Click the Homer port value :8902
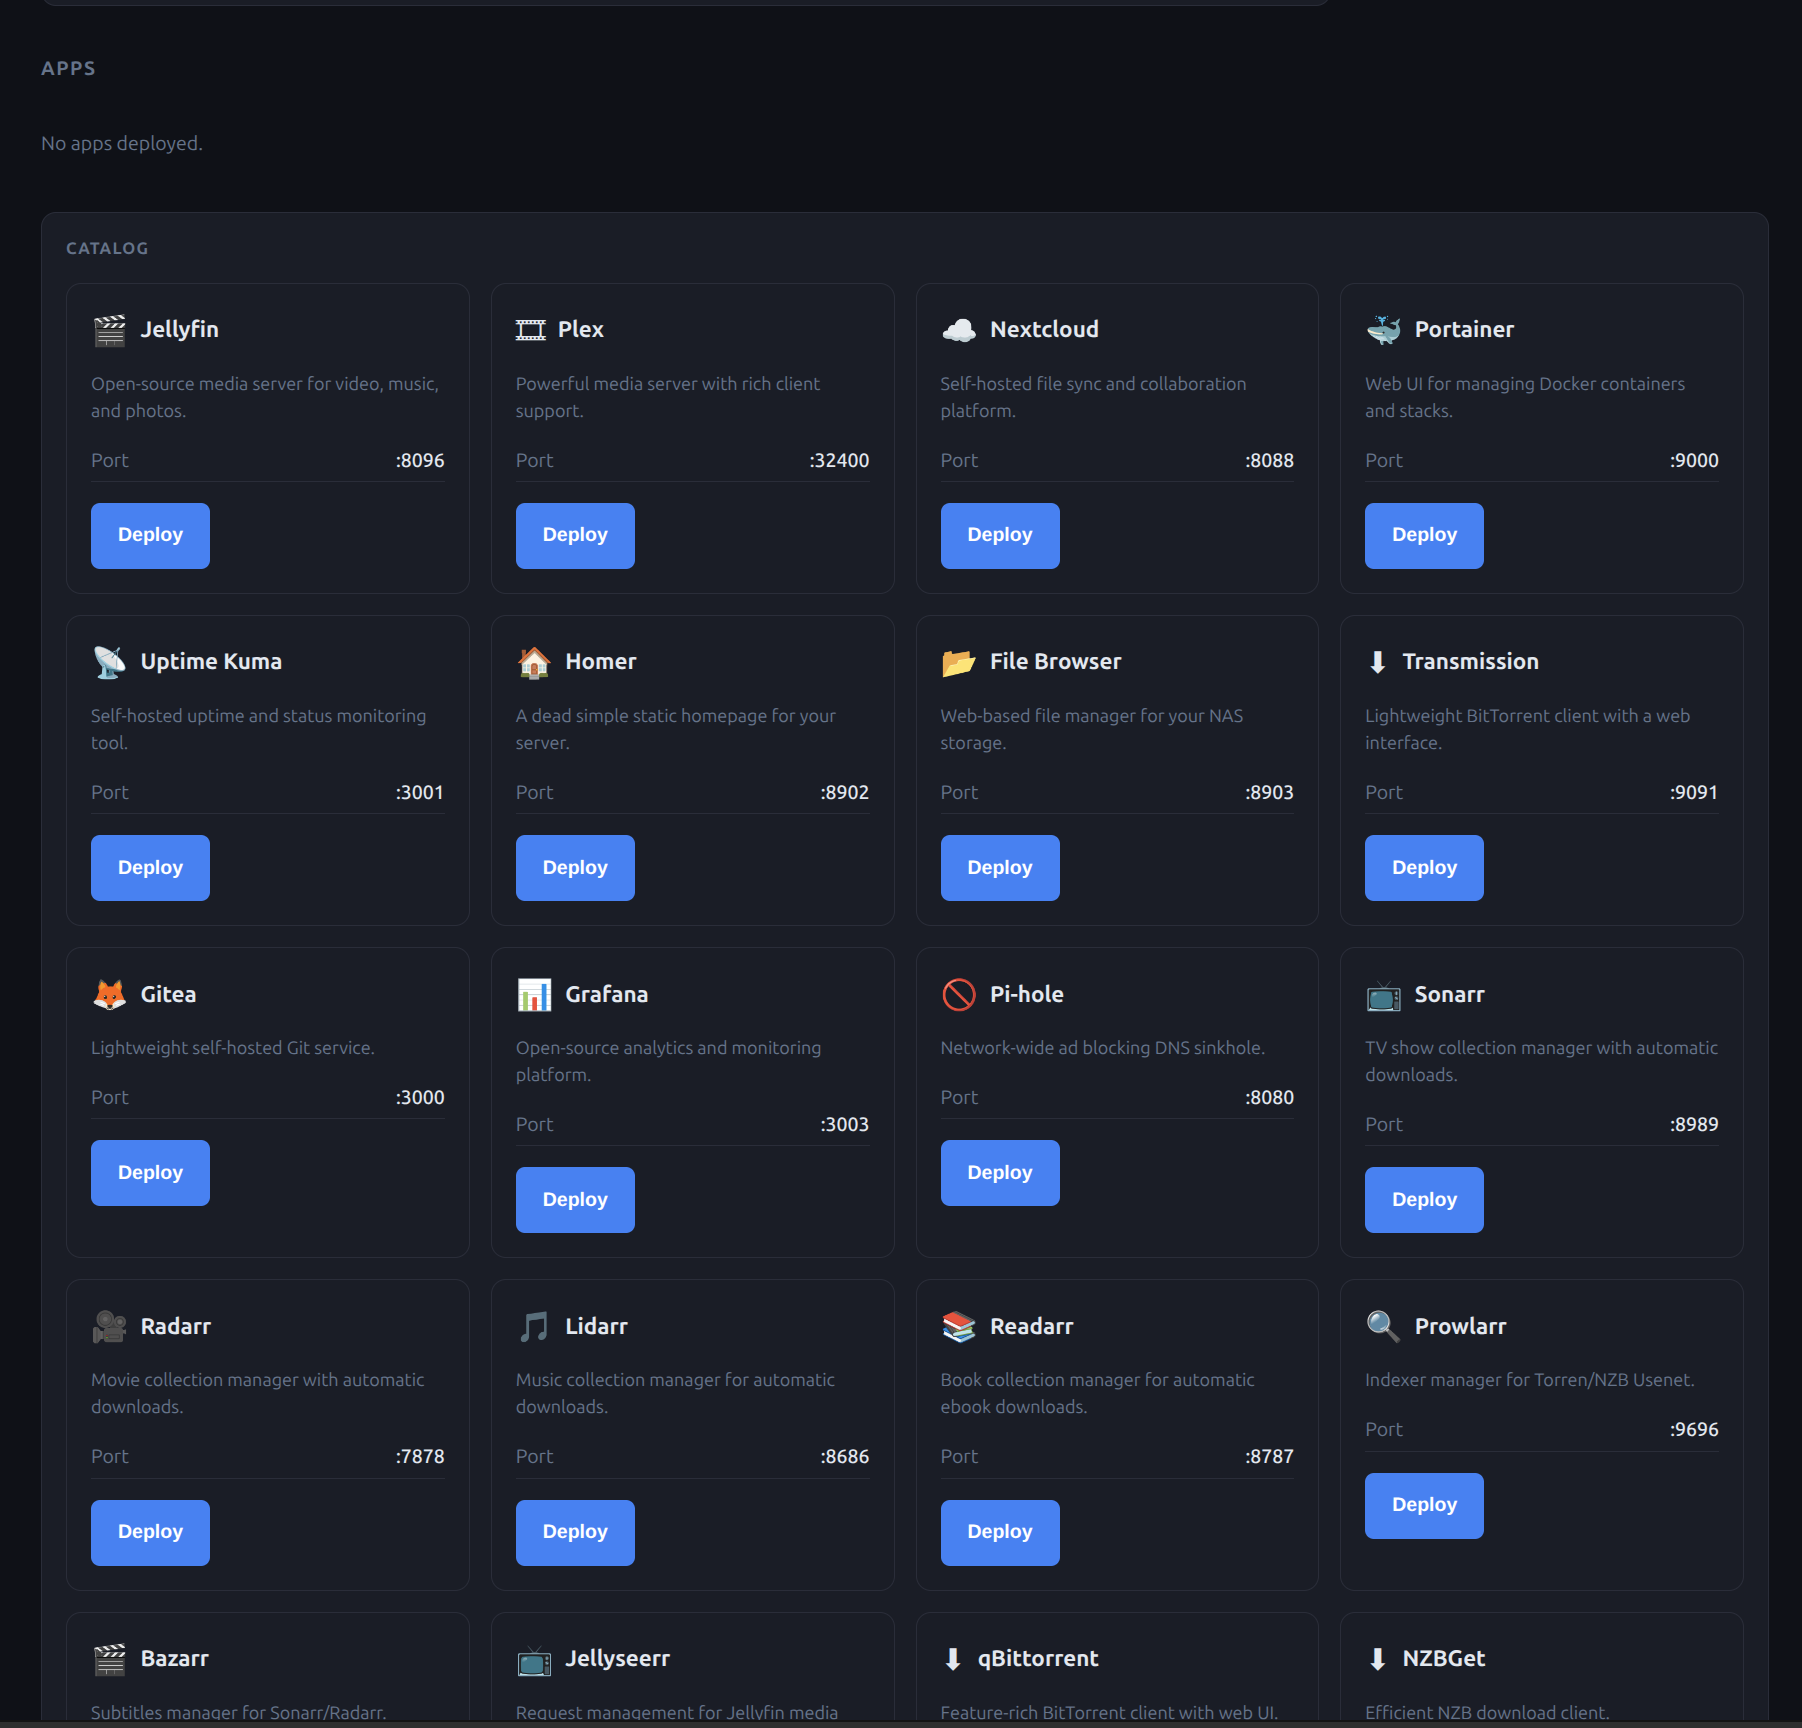The image size is (1802, 1728). (844, 793)
